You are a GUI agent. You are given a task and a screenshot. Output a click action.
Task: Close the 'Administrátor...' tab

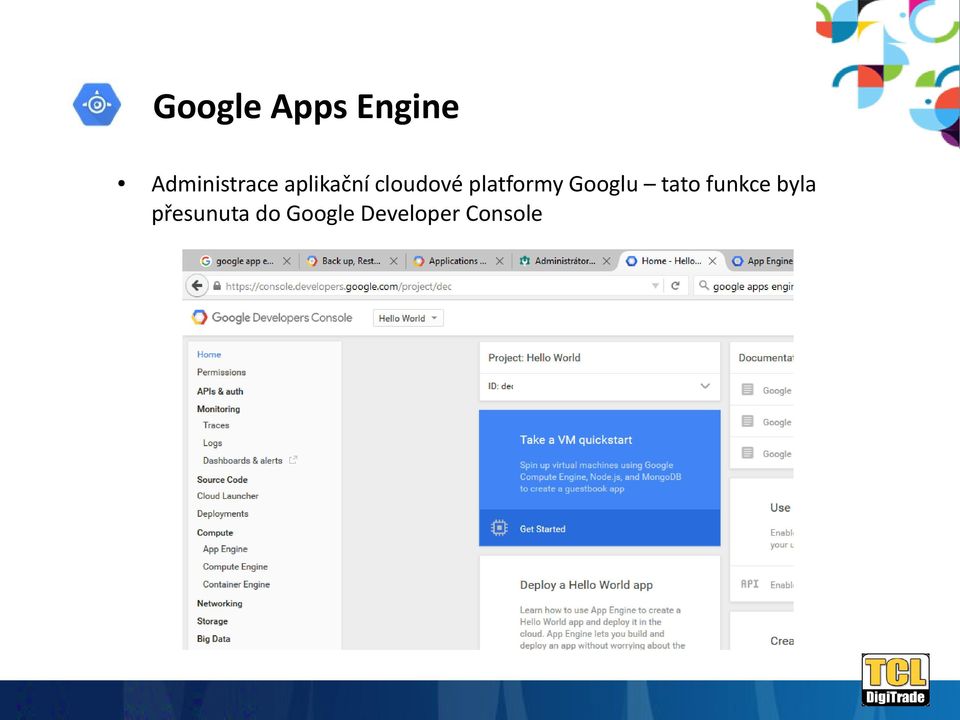pos(606,261)
